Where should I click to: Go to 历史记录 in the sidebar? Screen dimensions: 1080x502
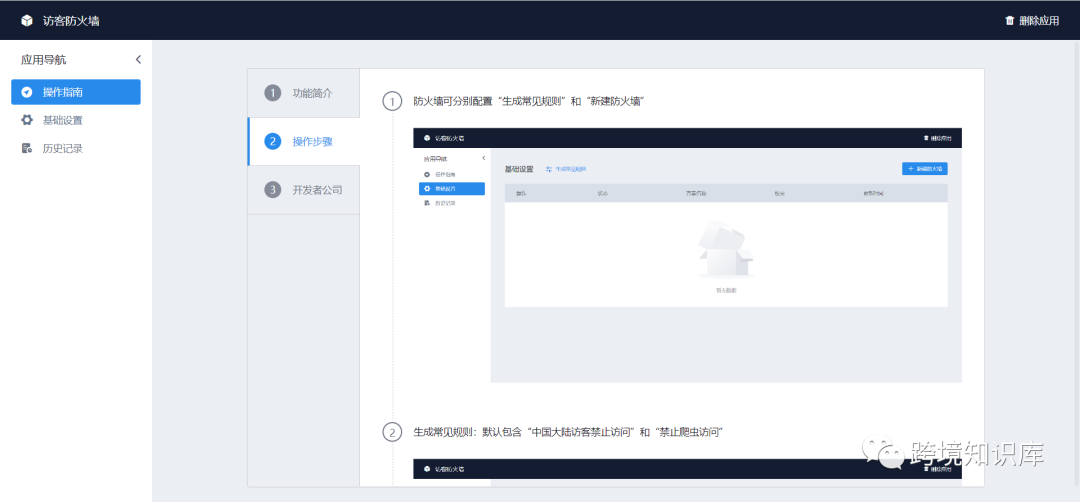tap(62, 148)
